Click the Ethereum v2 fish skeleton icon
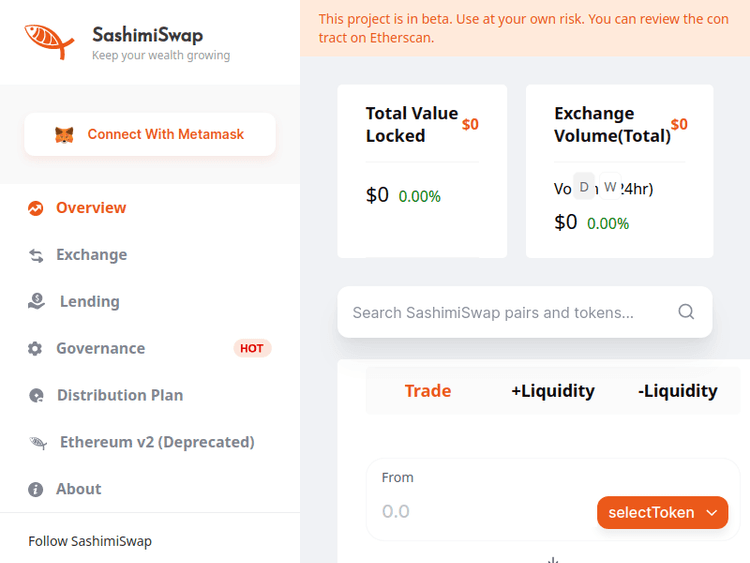 click(x=38, y=442)
